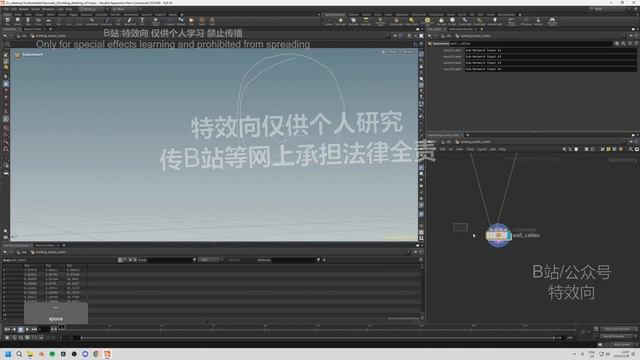
Task: Toggle primitives mode in Geometry Spreadsheet
Action: coord(130,260)
